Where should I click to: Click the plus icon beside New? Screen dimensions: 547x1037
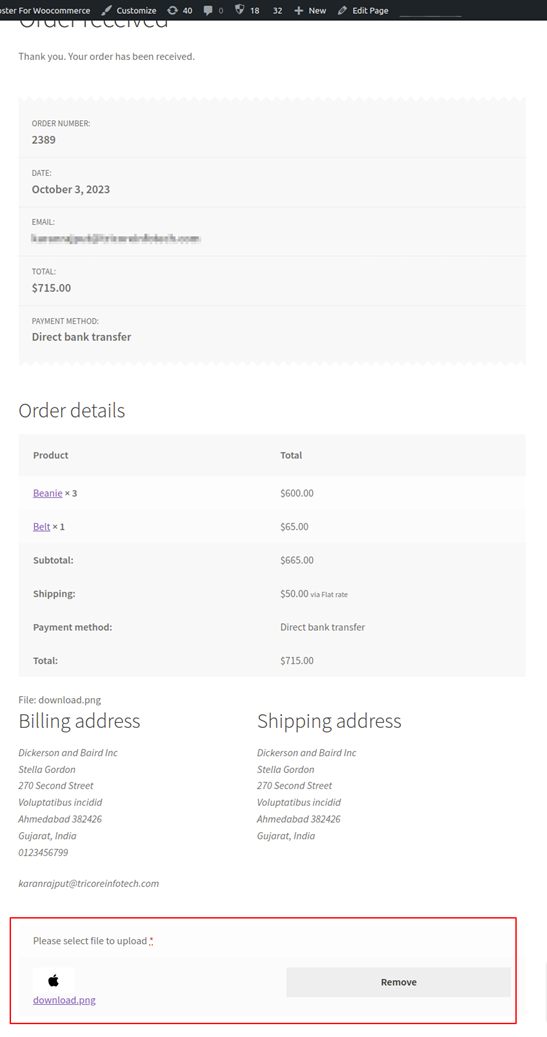pyautogui.click(x=298, y=11)
